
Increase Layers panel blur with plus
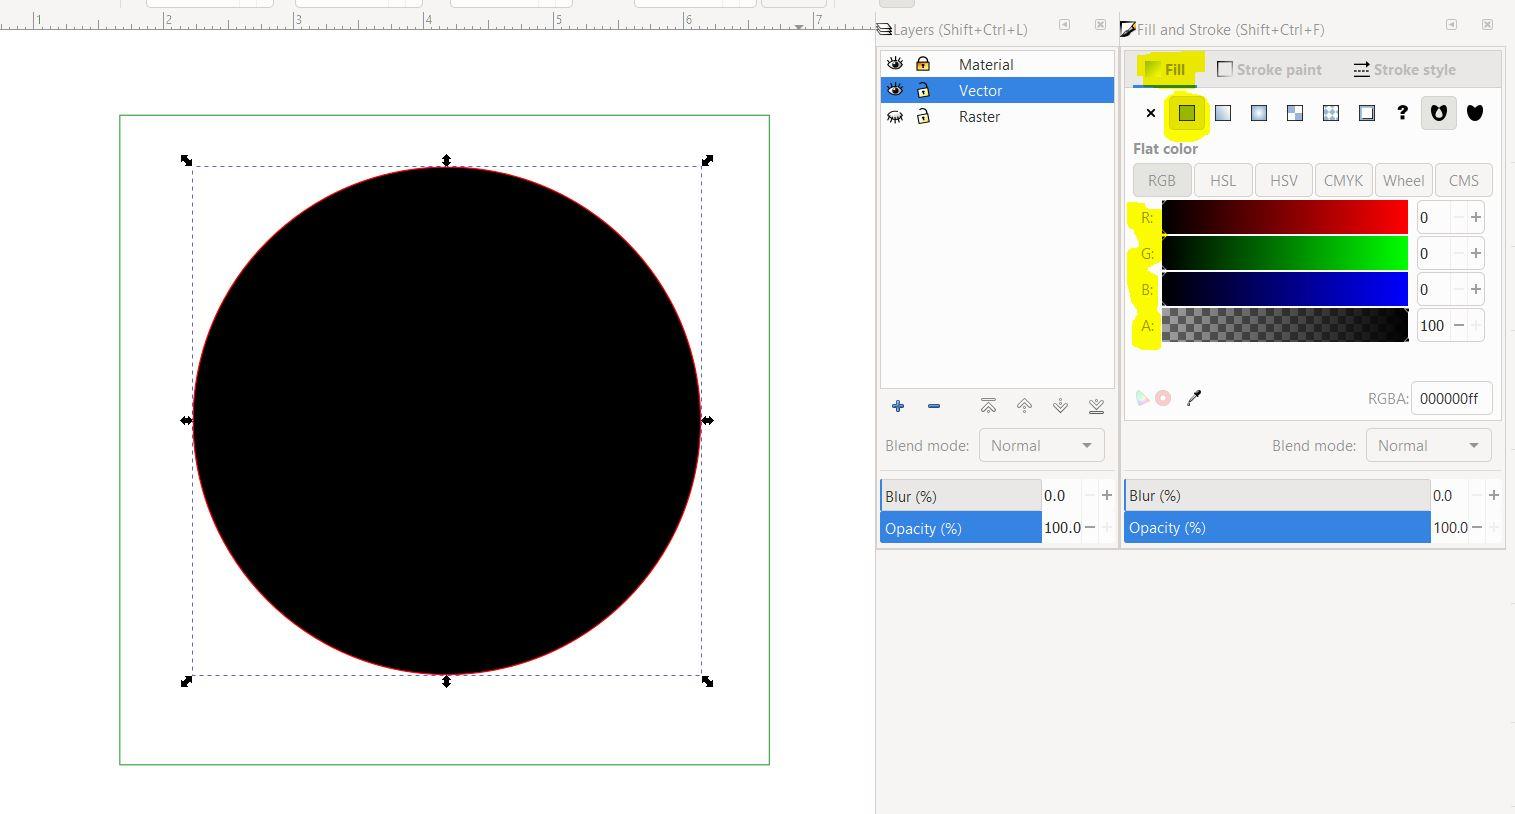coord(1106,495)
